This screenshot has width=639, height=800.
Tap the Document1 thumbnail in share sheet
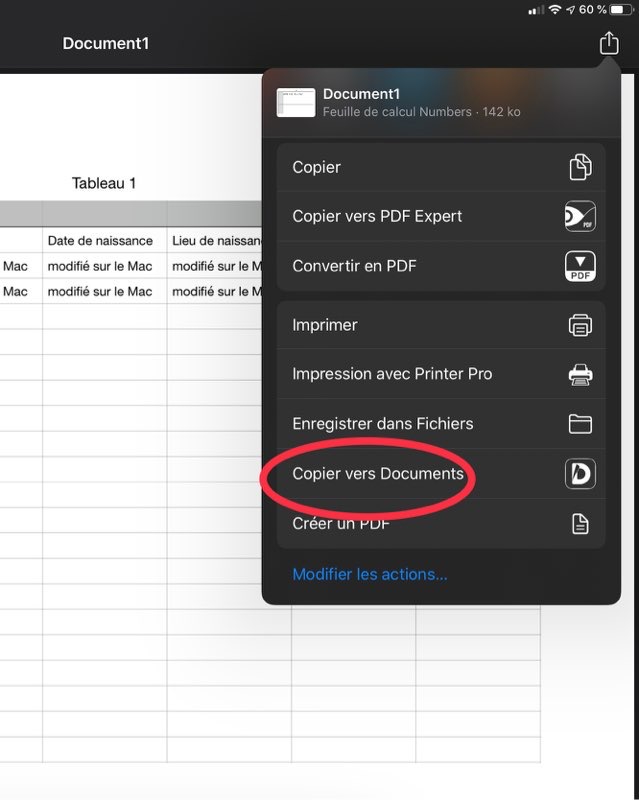296,103
